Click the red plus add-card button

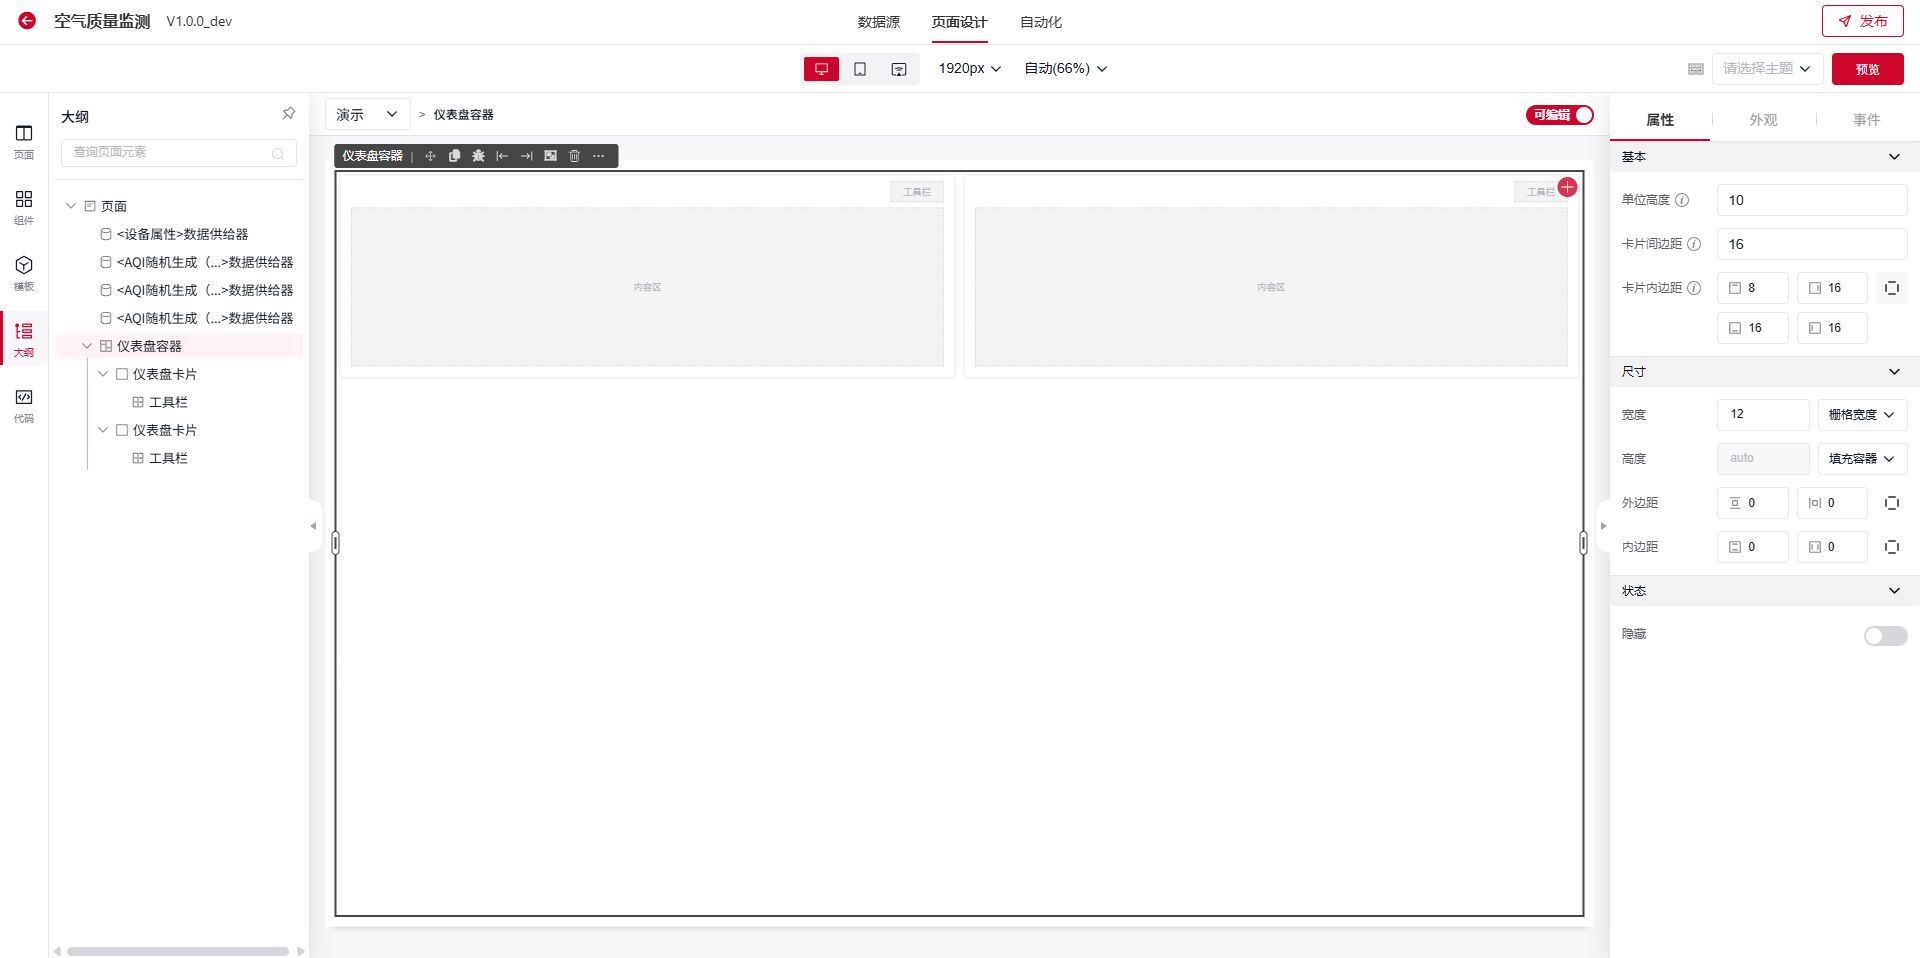(1567, 187)
